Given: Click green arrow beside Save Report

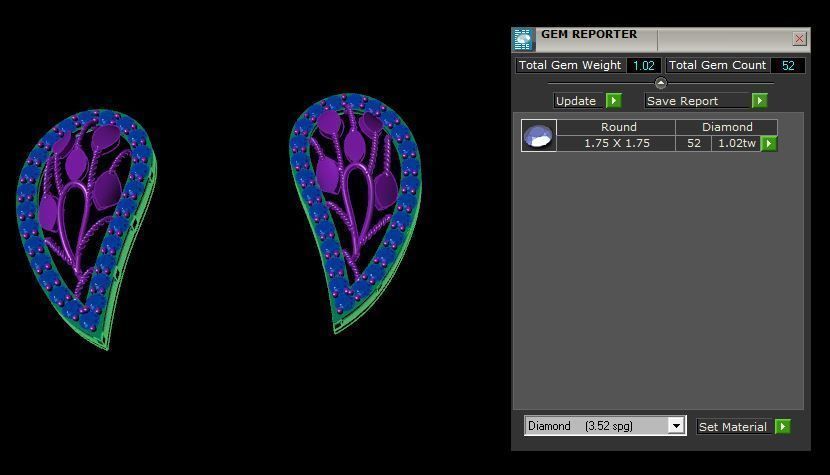Looking at the screenshot, I should 759,101.
